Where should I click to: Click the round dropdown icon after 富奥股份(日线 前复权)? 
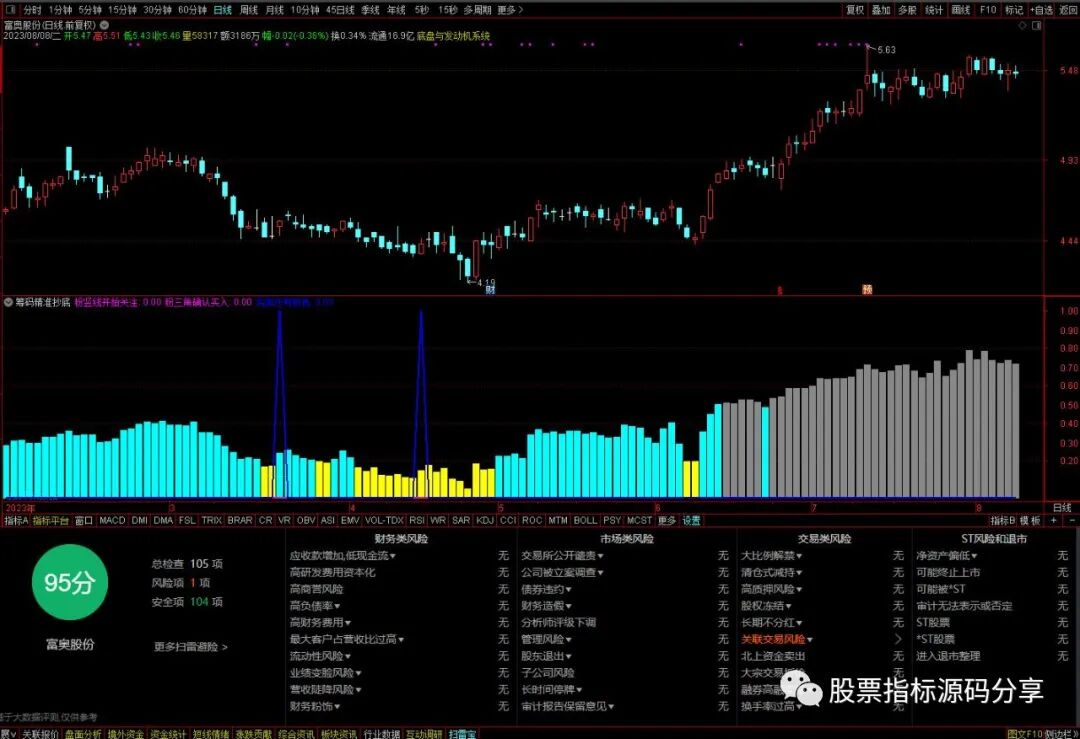coord(105,25)
